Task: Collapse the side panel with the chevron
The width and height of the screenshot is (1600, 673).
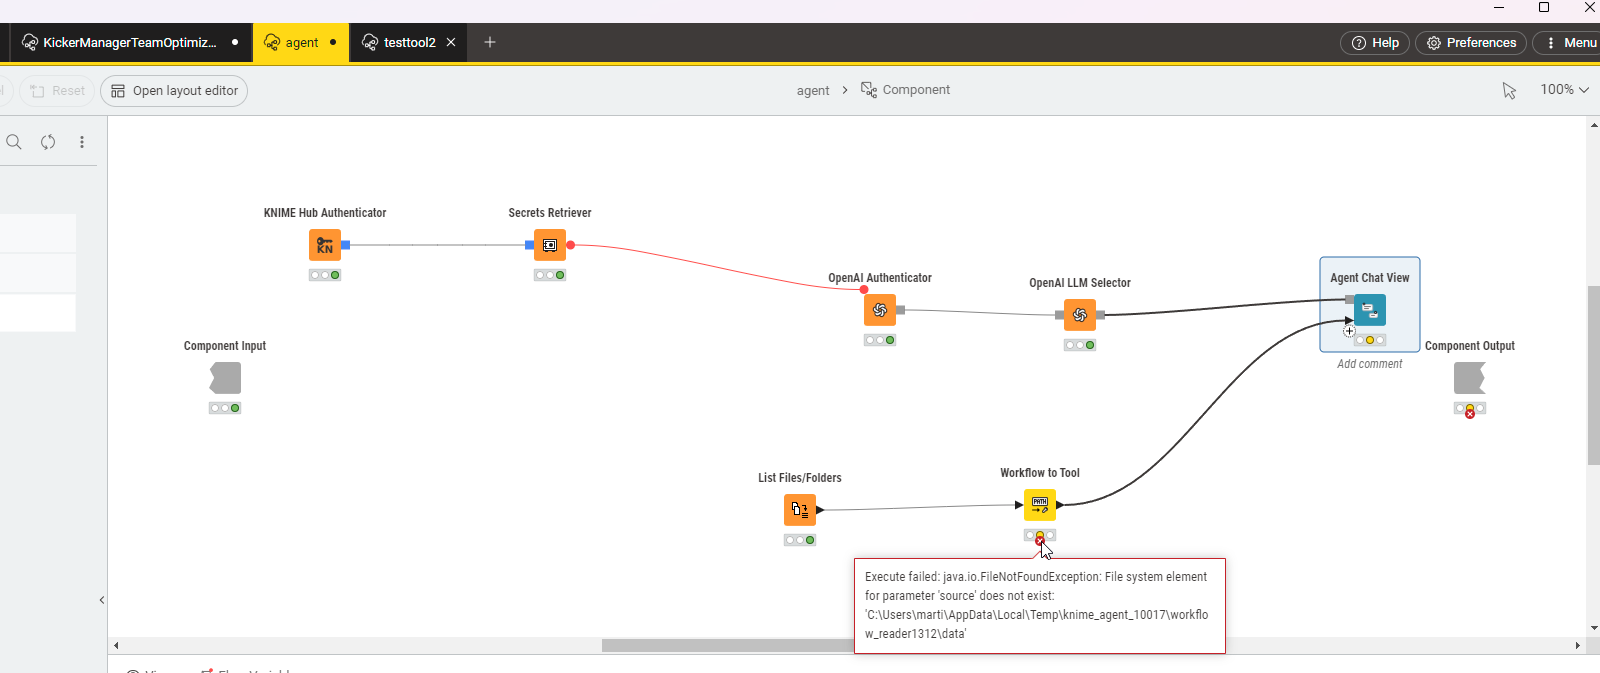Action: click(x=102, y=600)
